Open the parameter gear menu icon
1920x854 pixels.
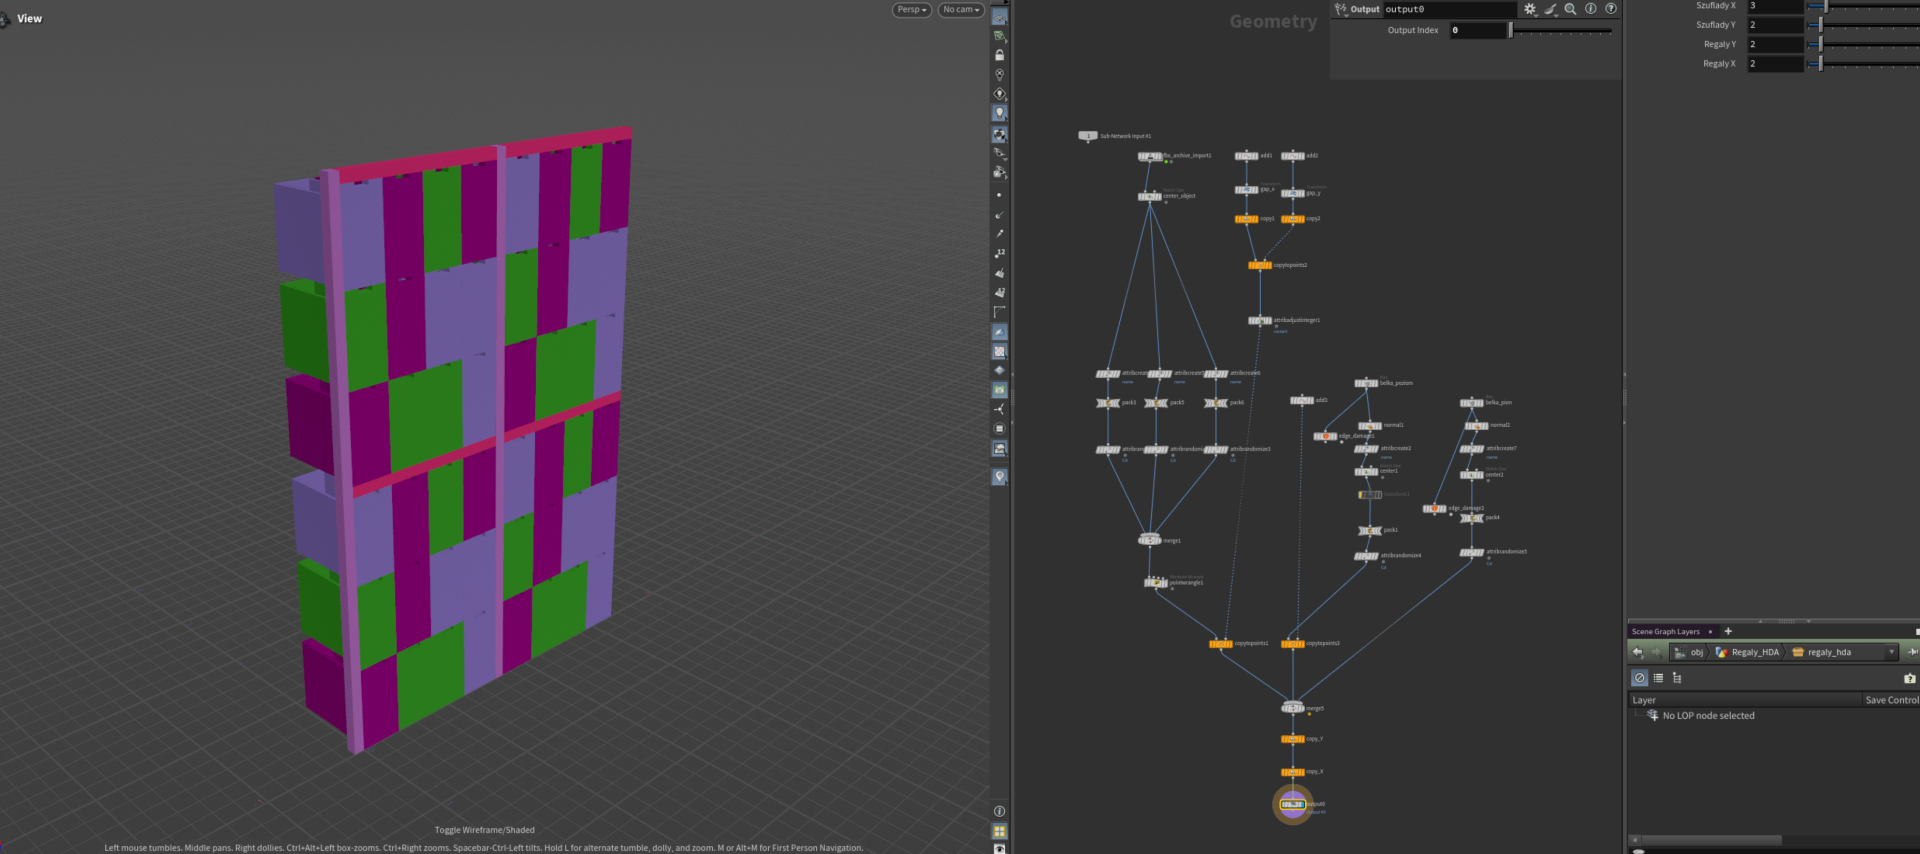[x=1530, y=9]
